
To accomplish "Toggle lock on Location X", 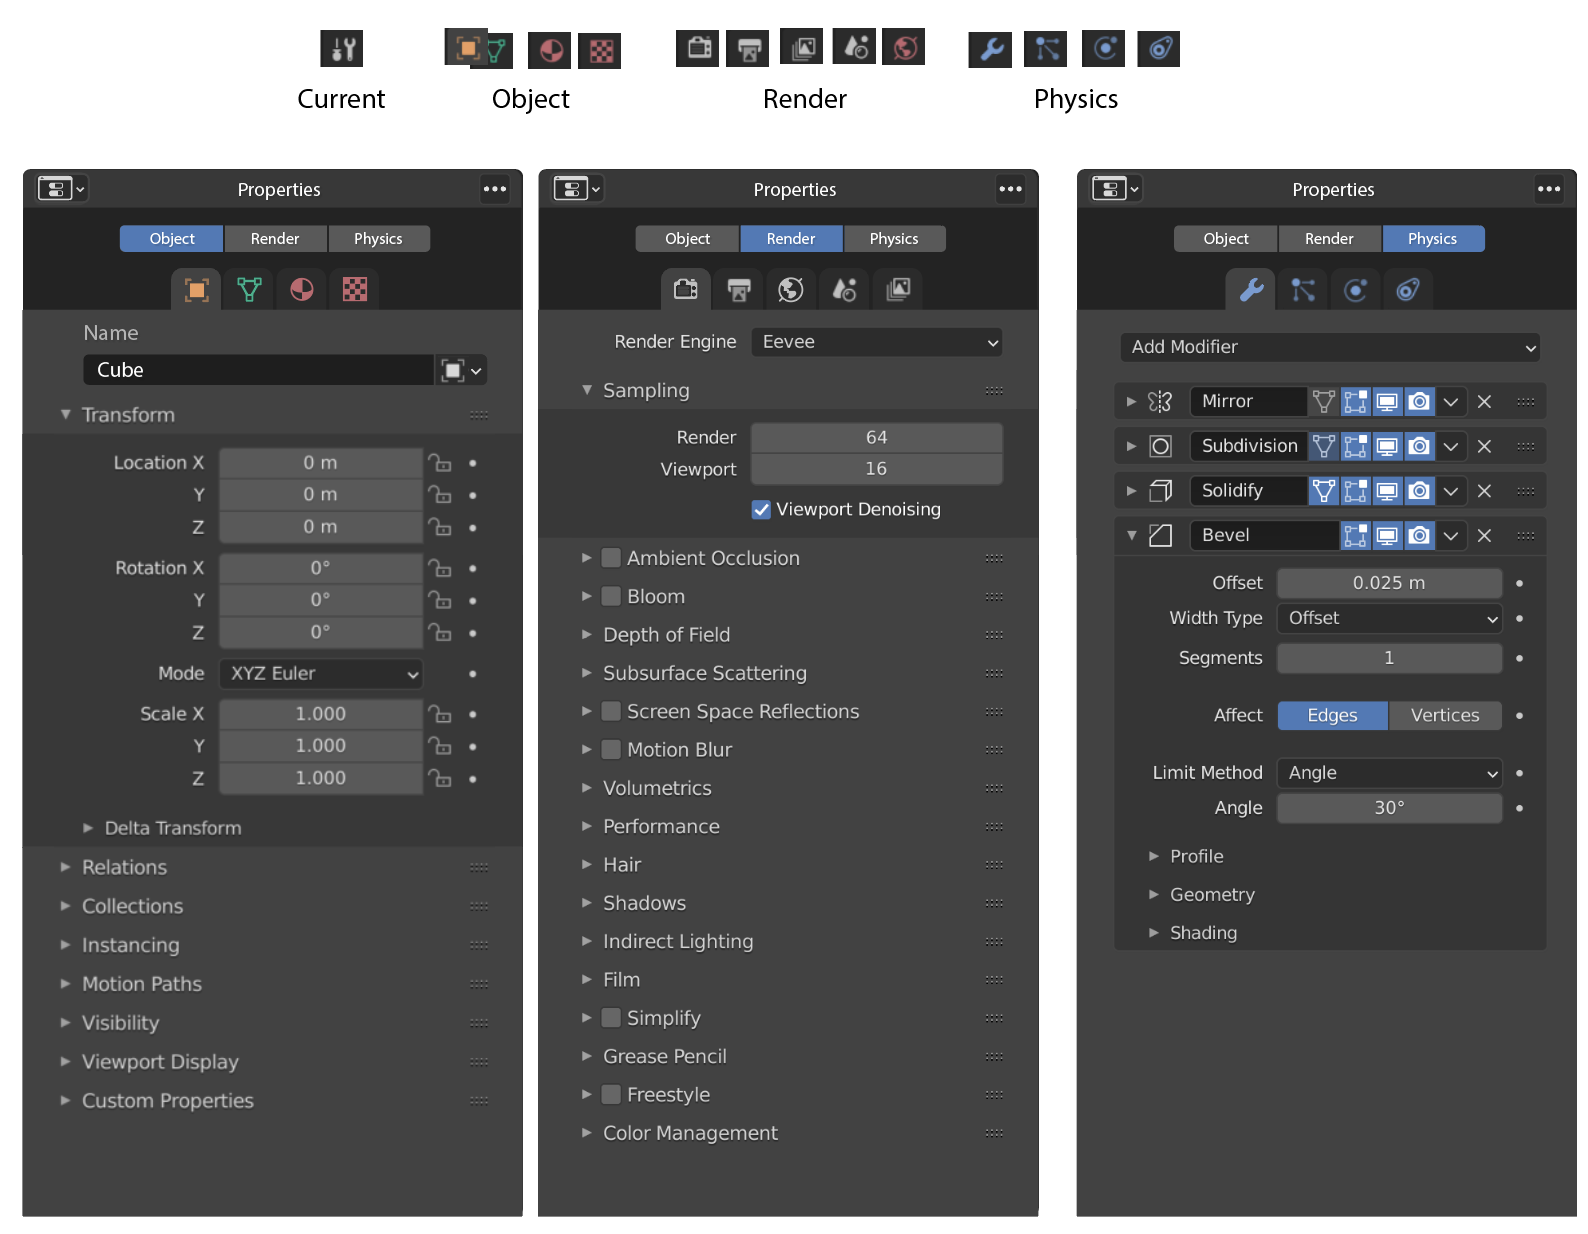I will (x=440, y=463).
